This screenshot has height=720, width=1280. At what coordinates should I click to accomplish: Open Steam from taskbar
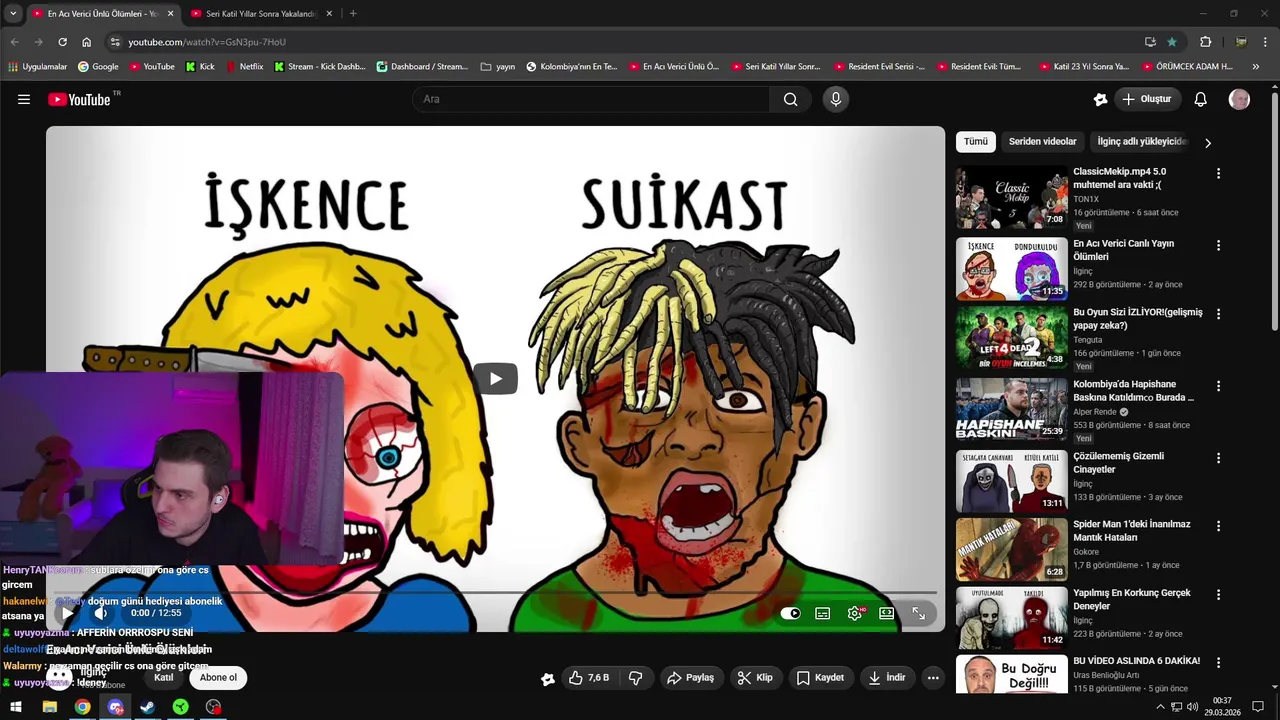tap(147, 707)
